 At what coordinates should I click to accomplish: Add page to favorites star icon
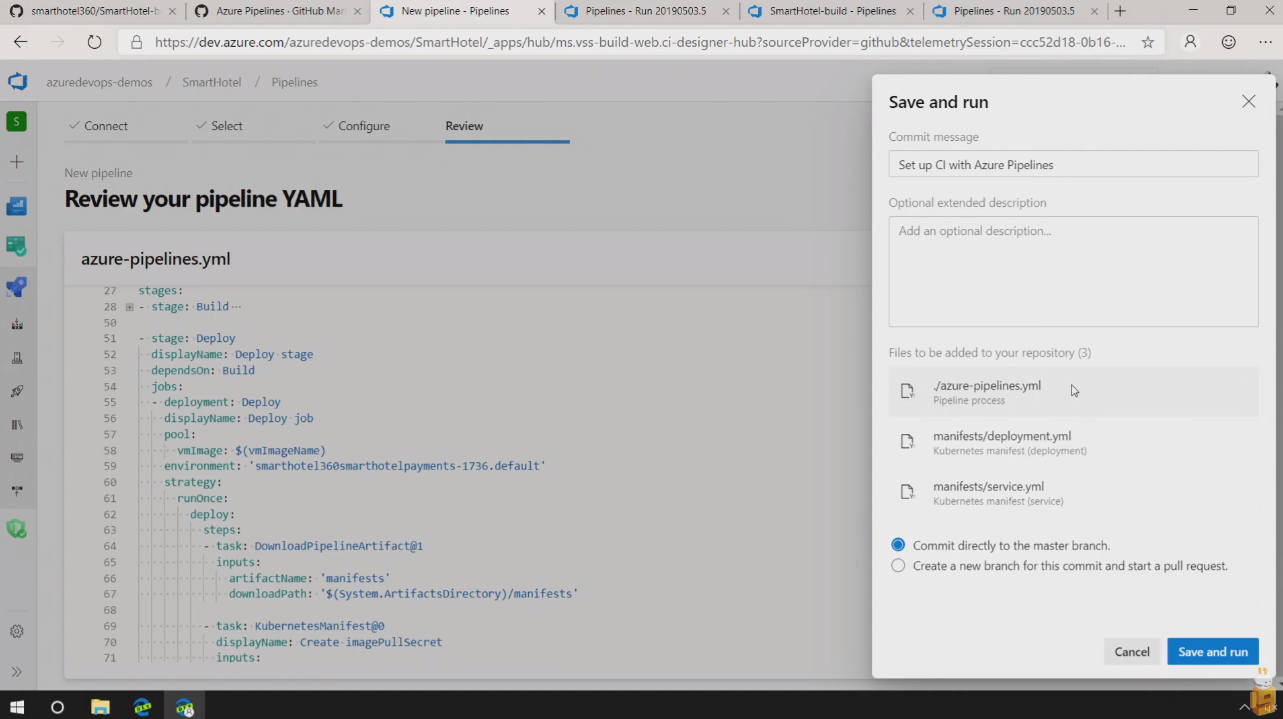tap(1147, 43)
